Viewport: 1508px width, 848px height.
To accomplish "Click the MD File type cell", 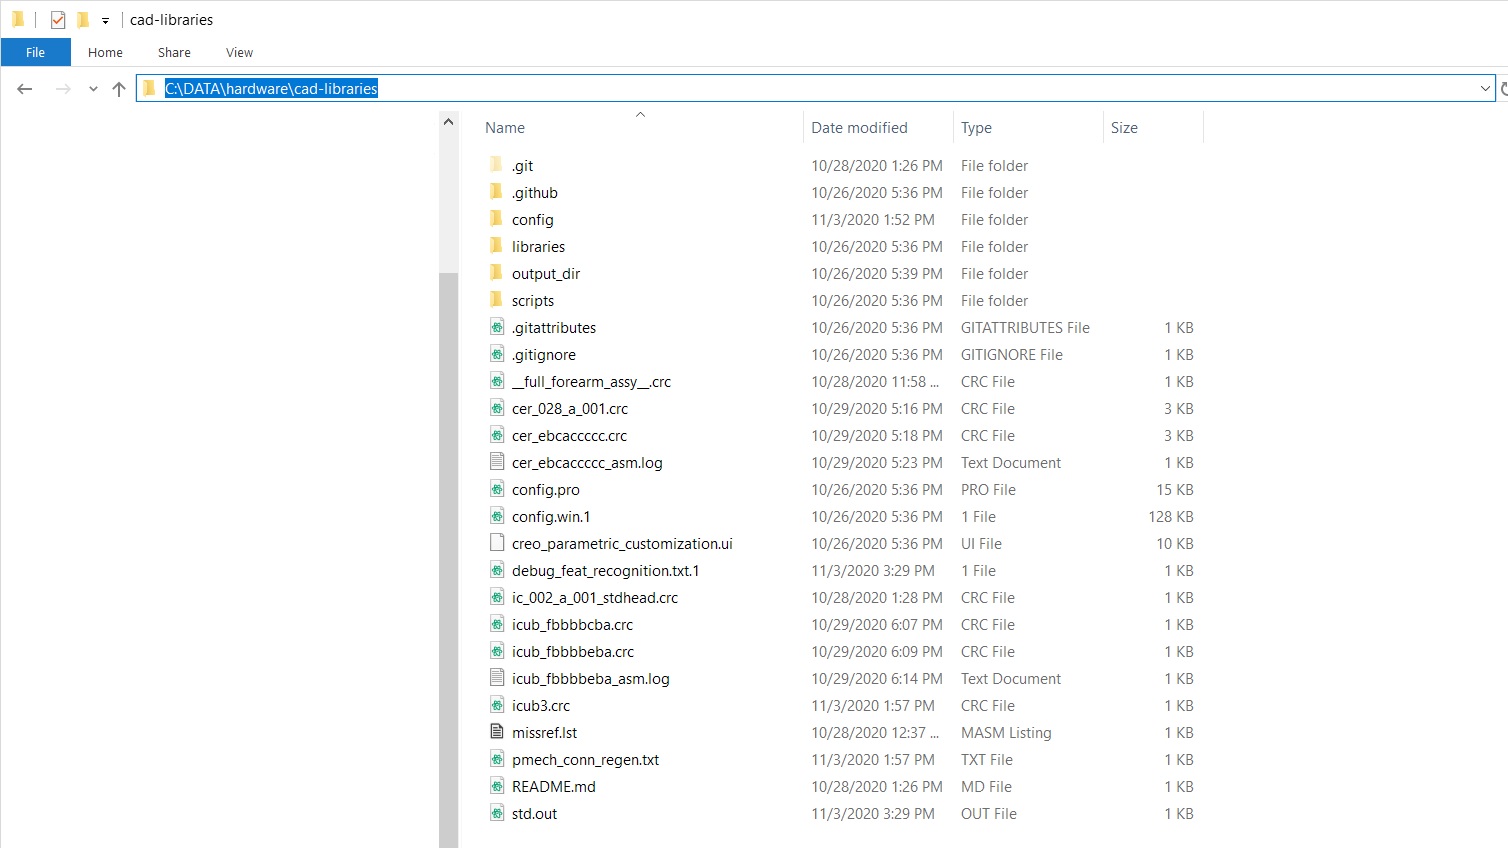I will (x=986, y=786).
